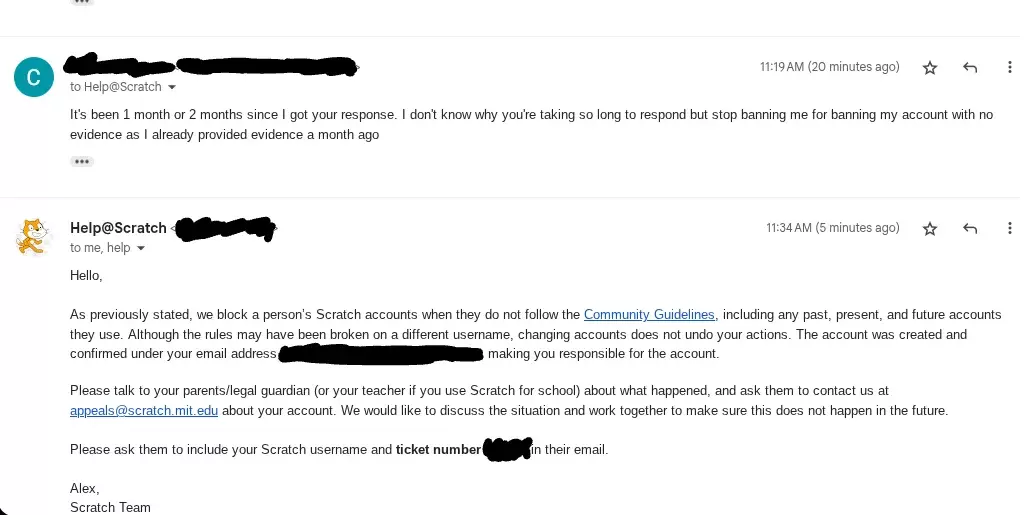
Task: Open More options for the 11:19 AM message
Action: coord(1009,68)
